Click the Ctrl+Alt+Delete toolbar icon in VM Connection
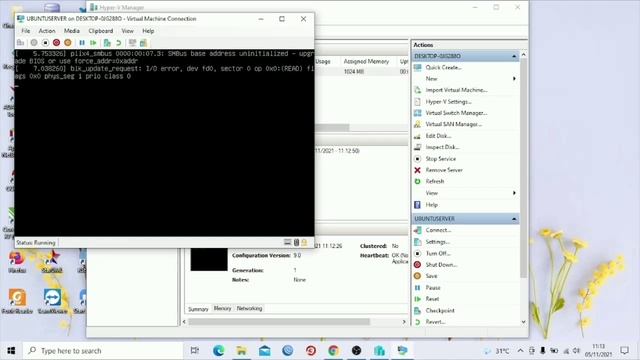This screenshot has width=640, height=360. [x=20, y=43]
